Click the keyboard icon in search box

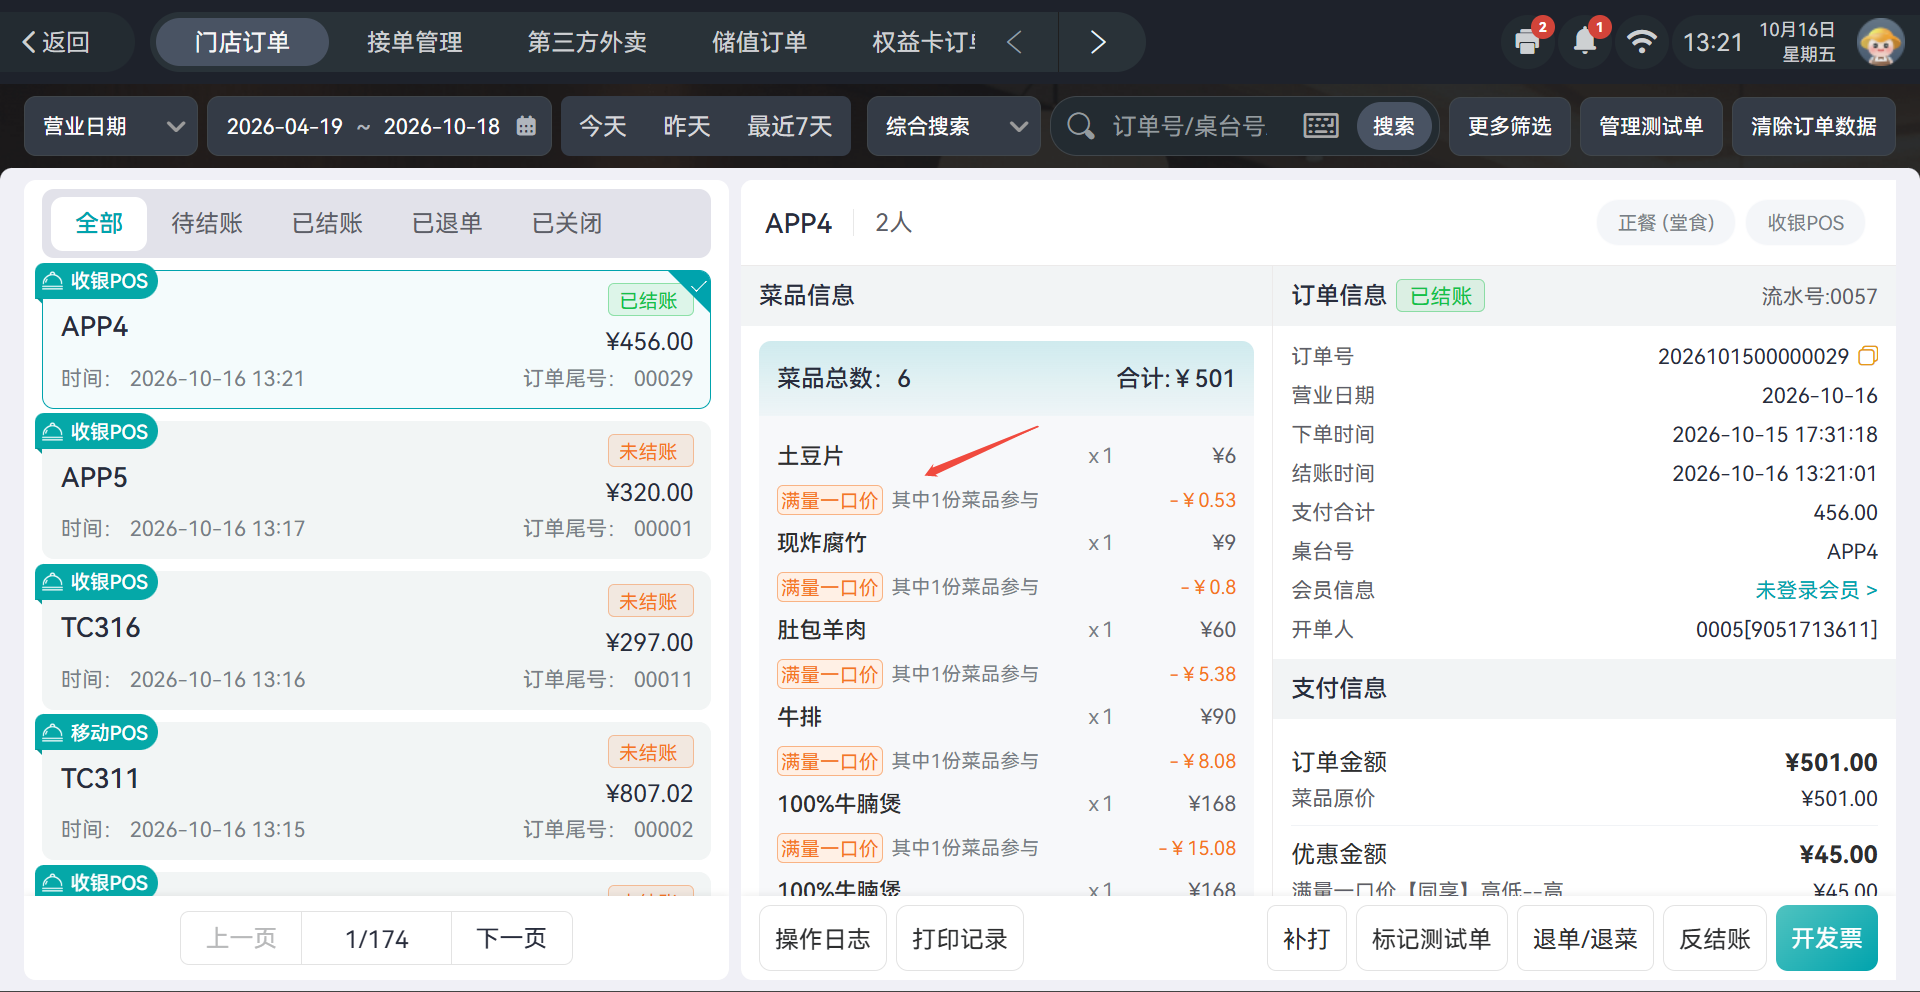click(x=1320, y=126)
